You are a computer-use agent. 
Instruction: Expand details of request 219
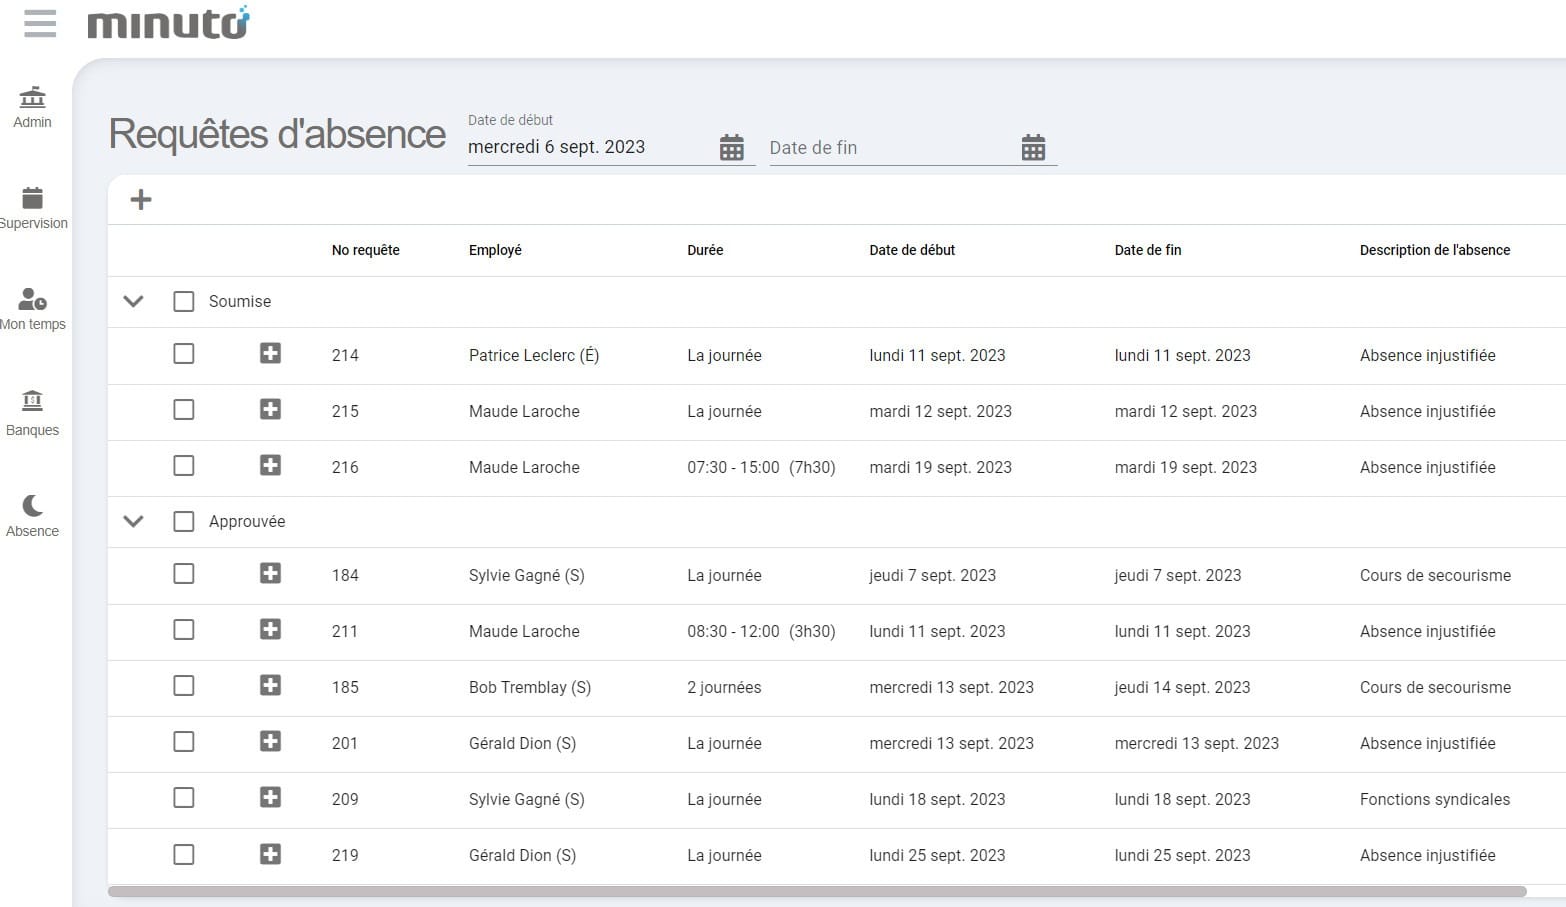[x=270, y=854]
